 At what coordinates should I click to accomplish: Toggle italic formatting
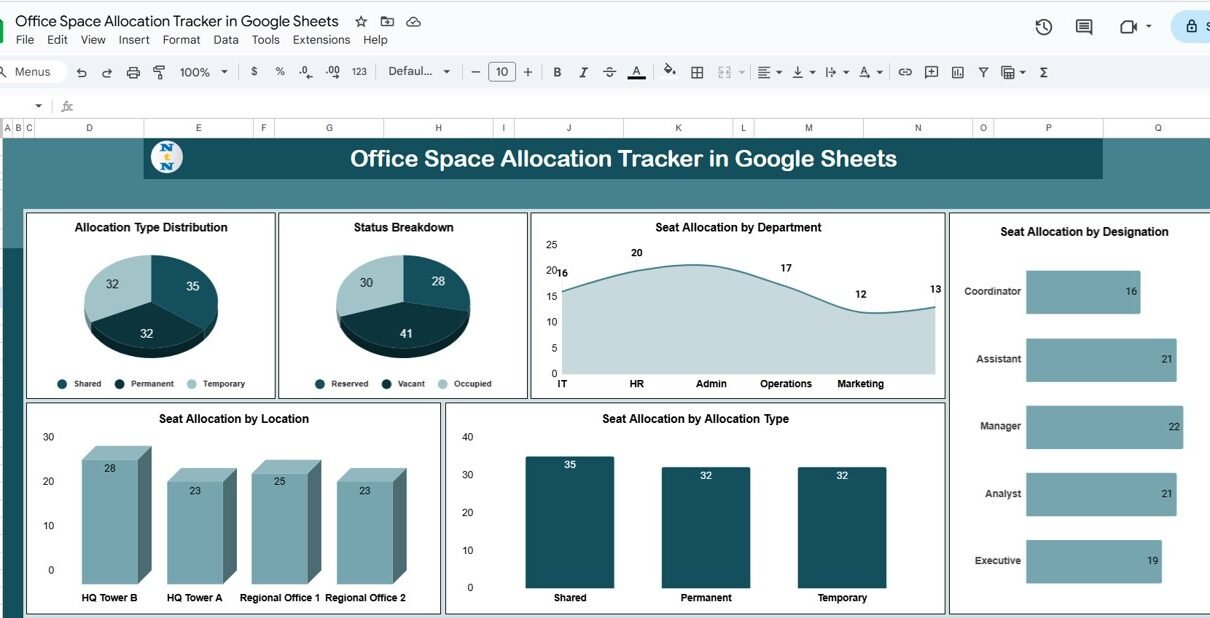pyautogui.click(x=583, y=72)
